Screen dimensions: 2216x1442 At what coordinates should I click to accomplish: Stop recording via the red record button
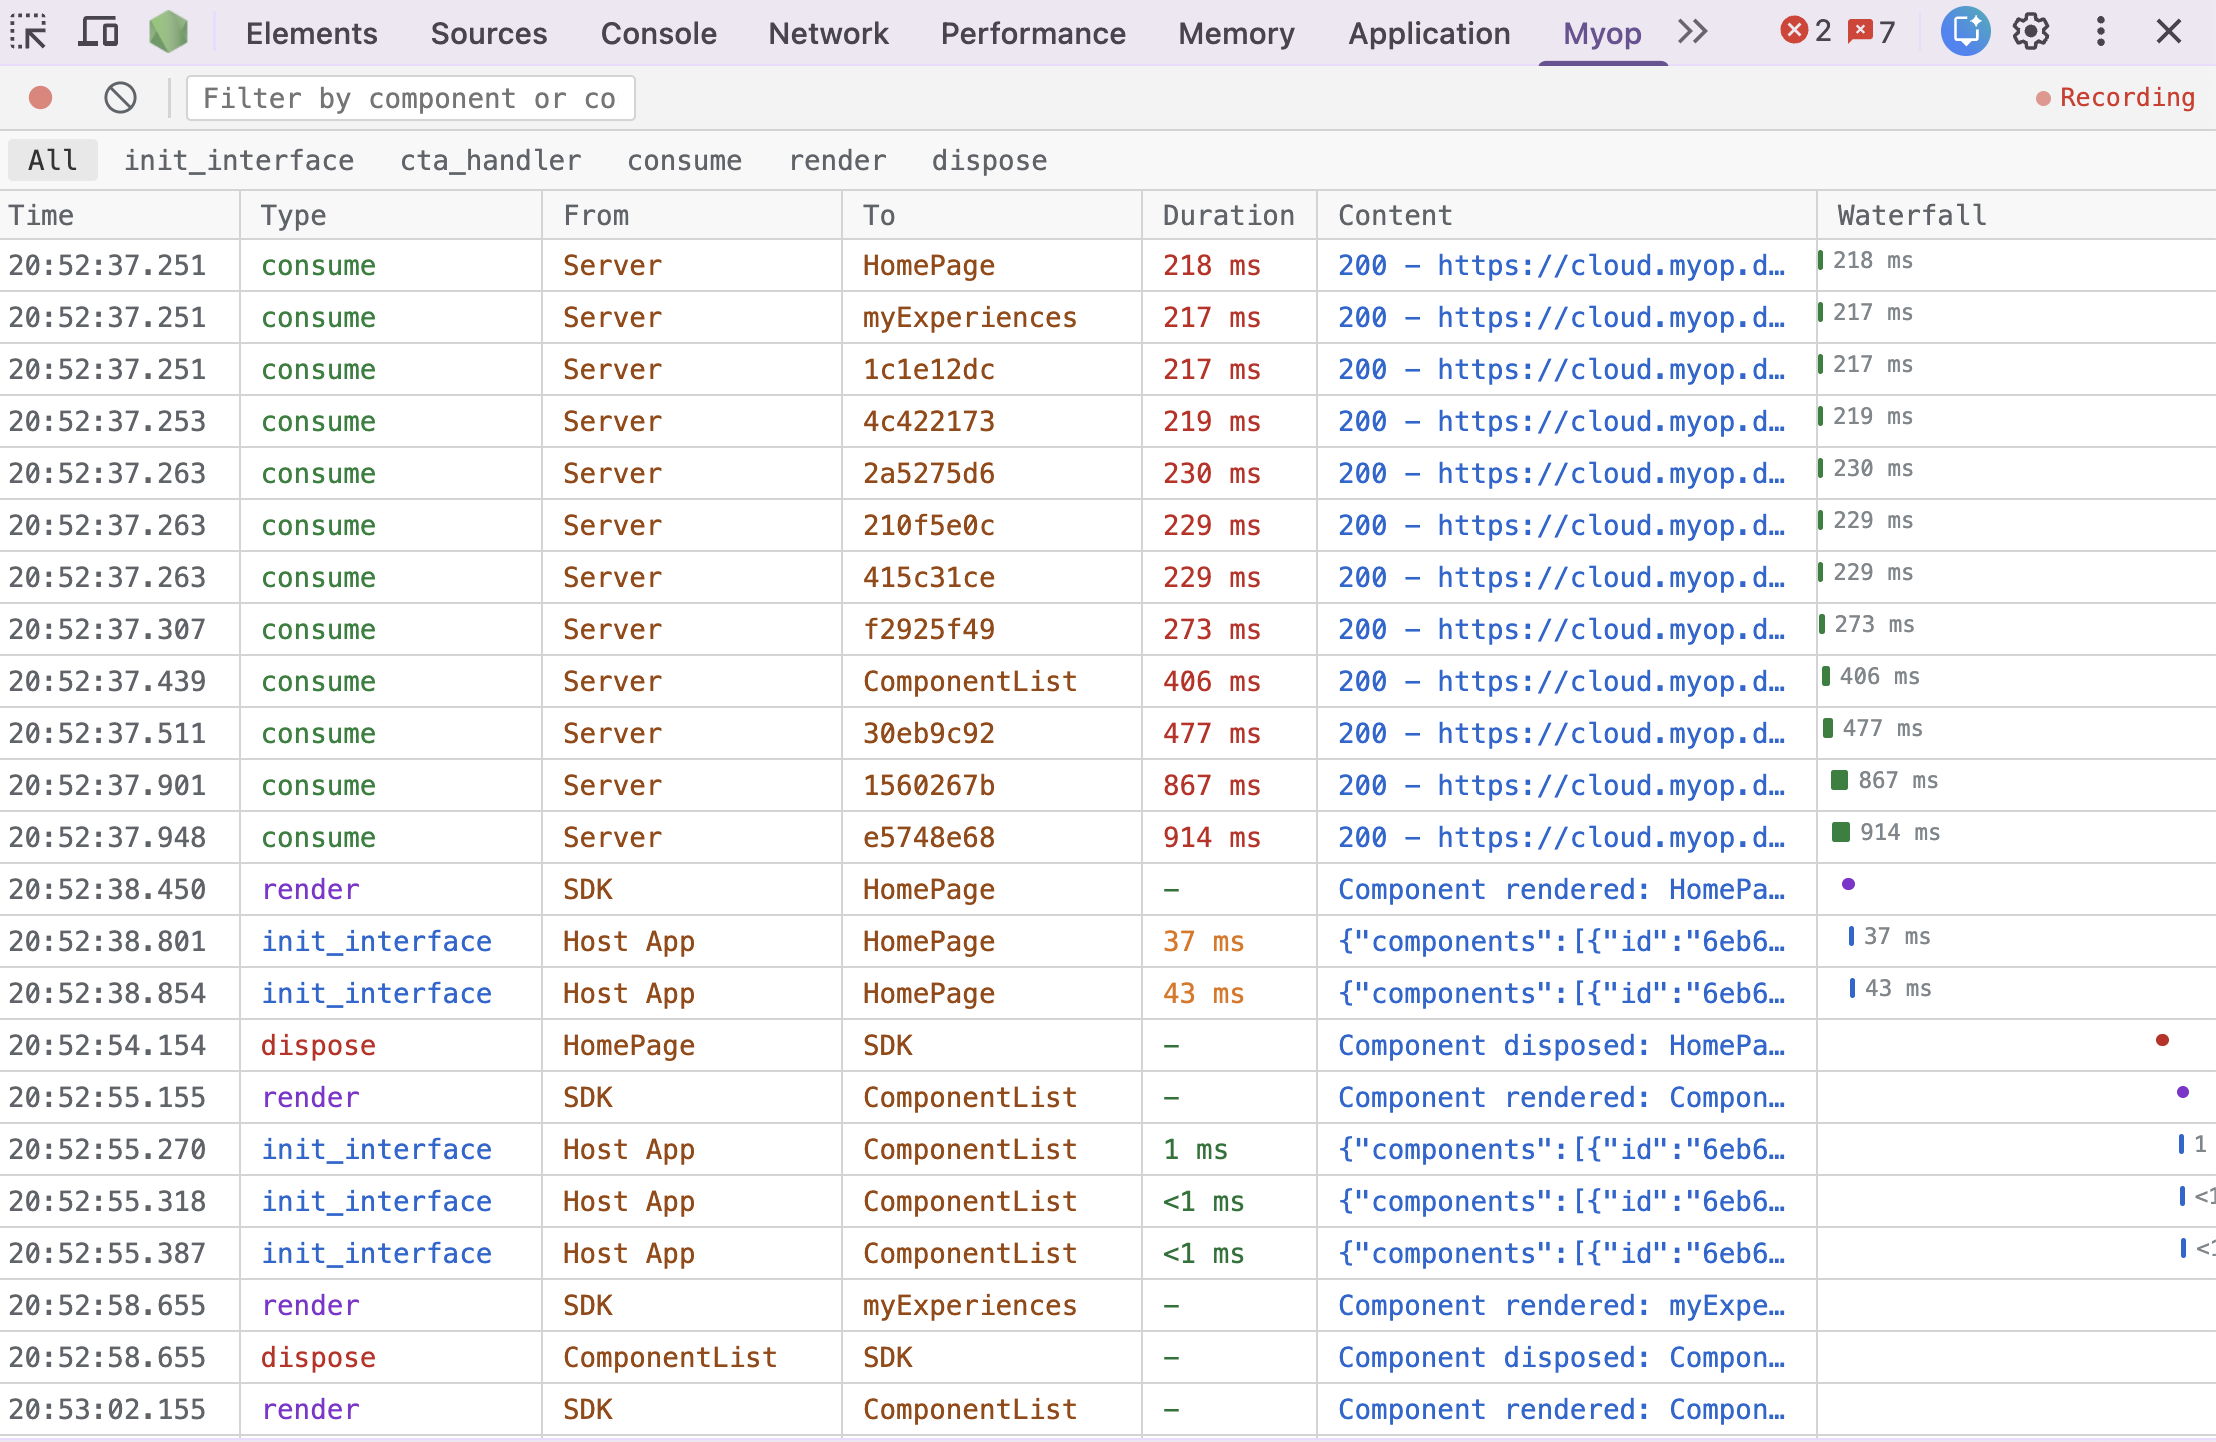coord(39,97)
